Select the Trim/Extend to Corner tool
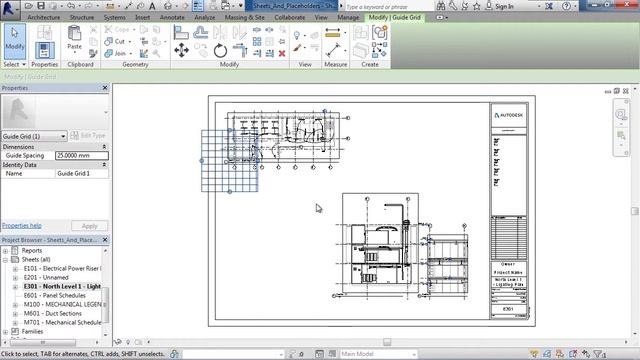 point(240,51)
